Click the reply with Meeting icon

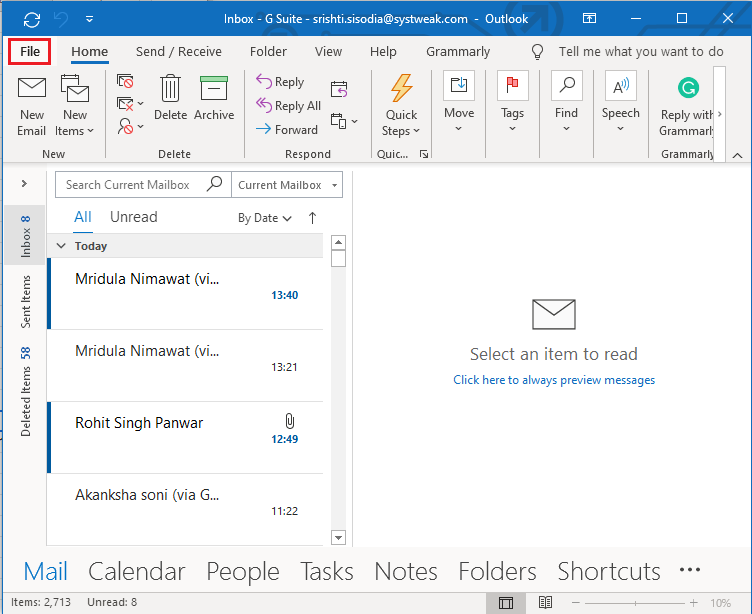pos(339,89)
